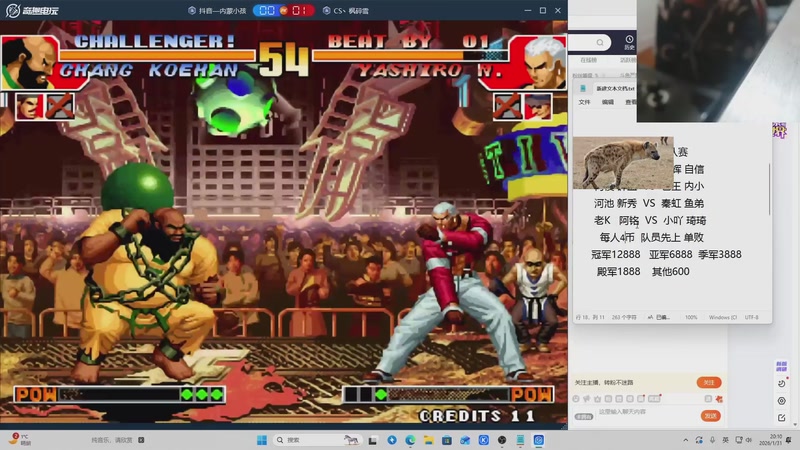Click the microphone tray icon

(x=712, y=440)
